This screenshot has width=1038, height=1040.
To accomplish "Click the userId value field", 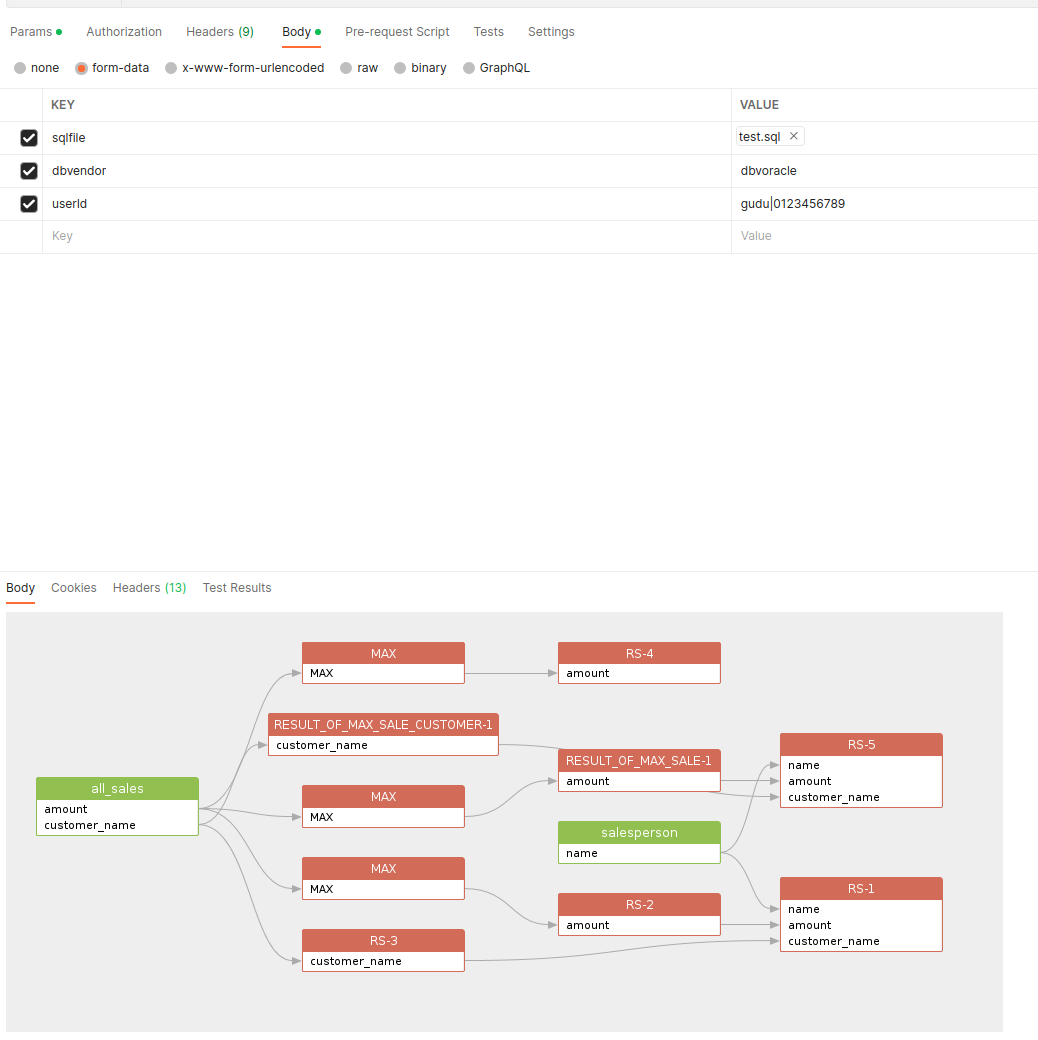I will pyautogui.click(x=880, y=204).
